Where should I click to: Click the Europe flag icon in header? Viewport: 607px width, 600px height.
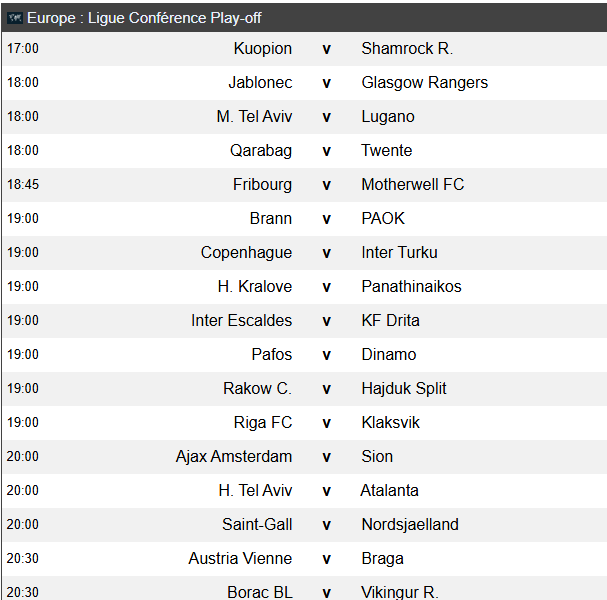click(x=15, y=18)
